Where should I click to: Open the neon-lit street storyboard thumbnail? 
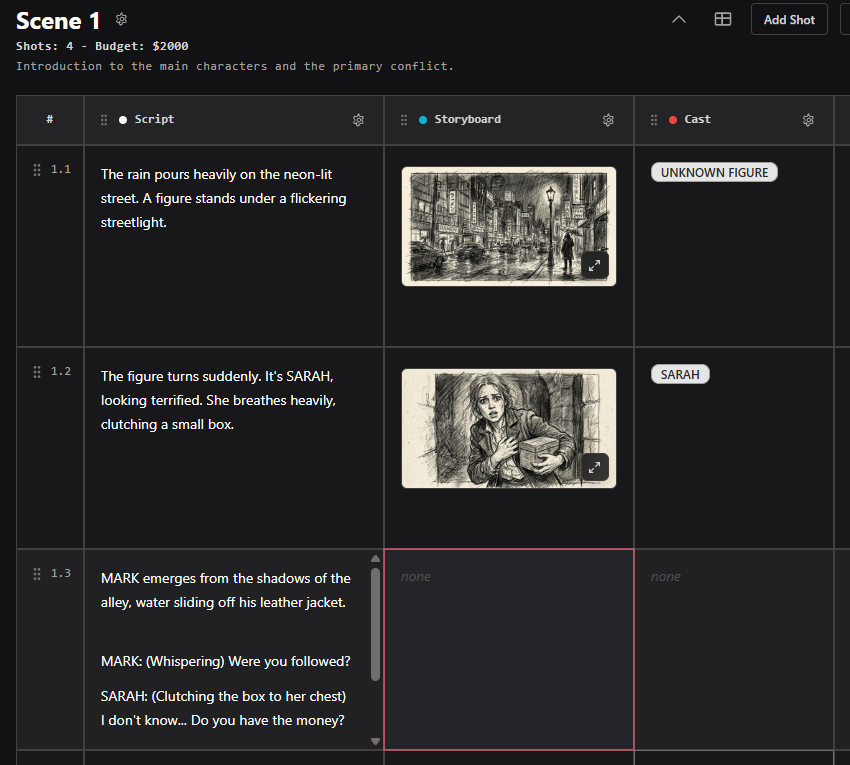(x=508, y=226)
